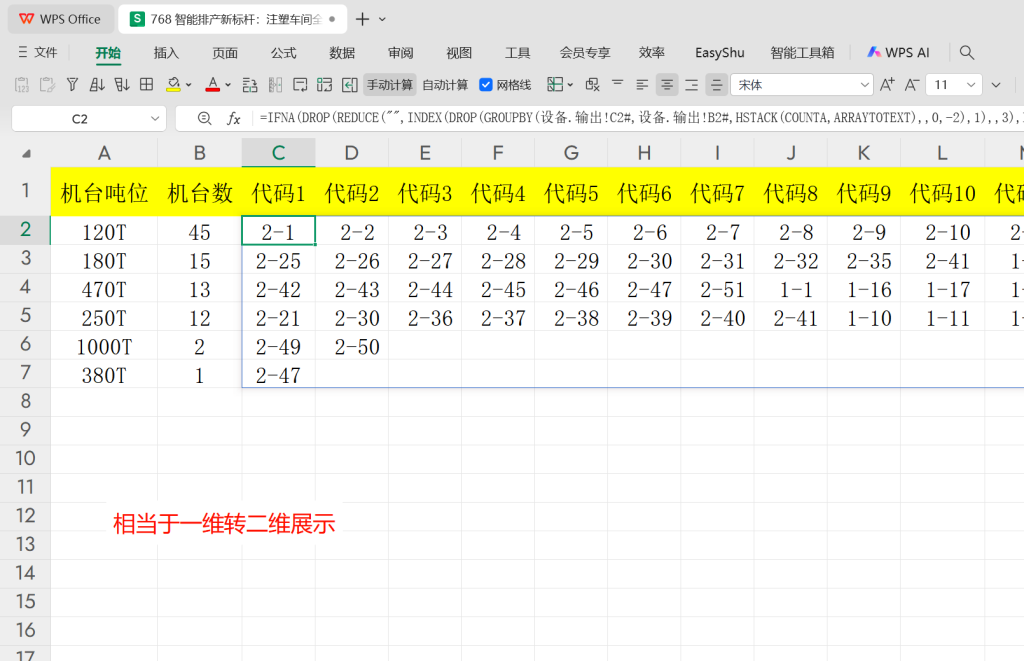Select the 768 智能排产 document tab
The width and height of the screenshot is (1024, 661).
coord(232,20)
